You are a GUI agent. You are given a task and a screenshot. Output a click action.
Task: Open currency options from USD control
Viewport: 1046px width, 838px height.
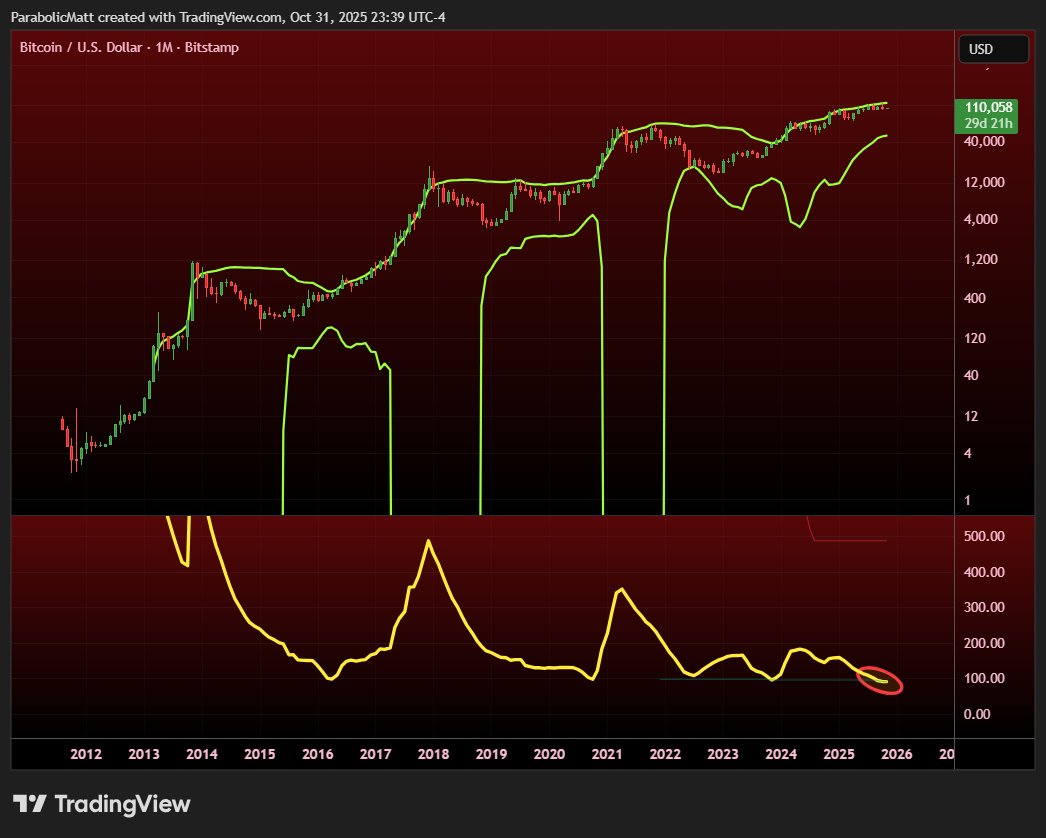(x=993, y=48)
